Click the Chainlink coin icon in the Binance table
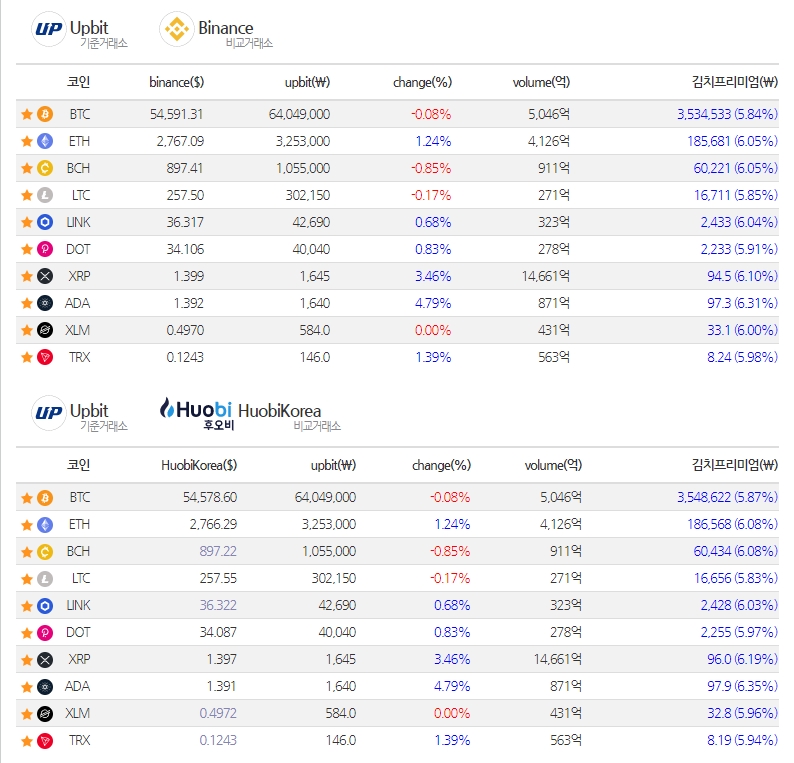794x763 pixels. point(45,222)
